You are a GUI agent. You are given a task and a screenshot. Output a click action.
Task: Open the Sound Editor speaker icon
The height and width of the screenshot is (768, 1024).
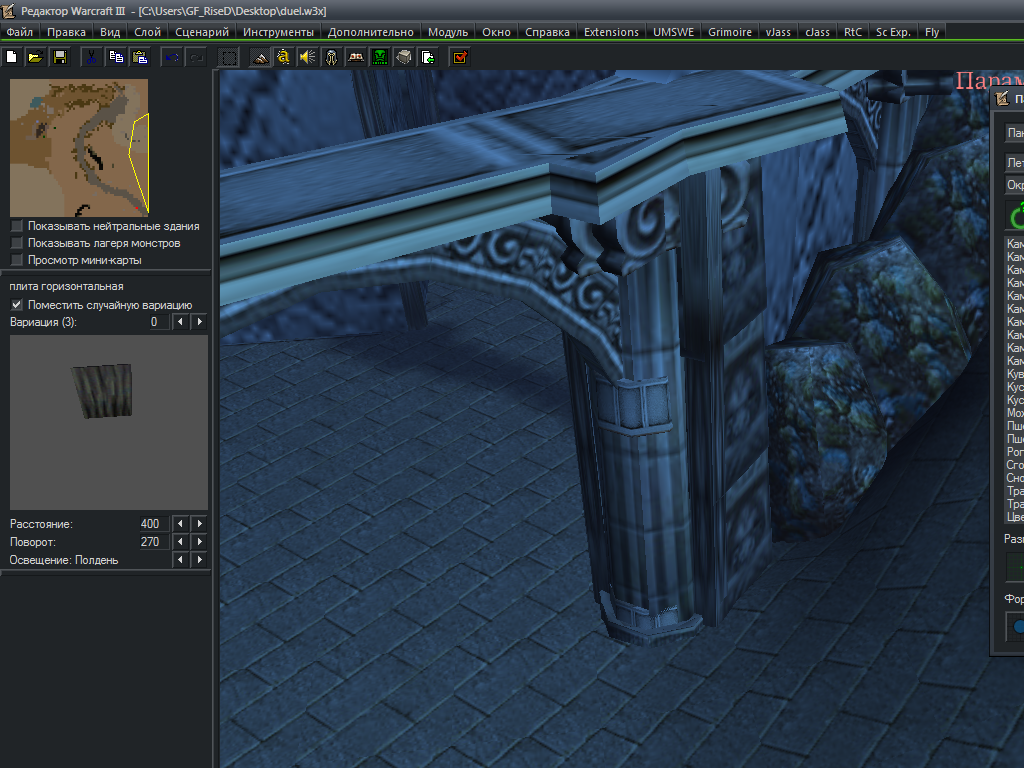coord(307,57)
